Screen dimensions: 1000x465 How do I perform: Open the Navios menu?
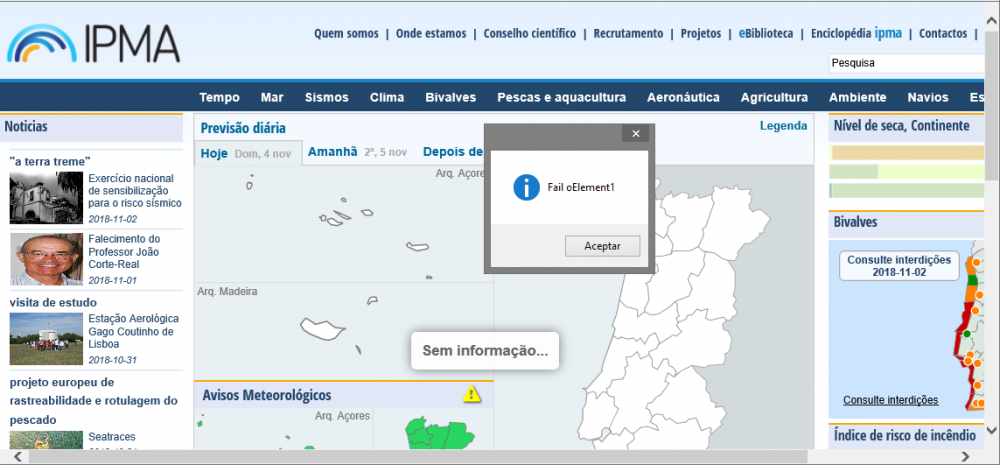(x=928, y=98)
